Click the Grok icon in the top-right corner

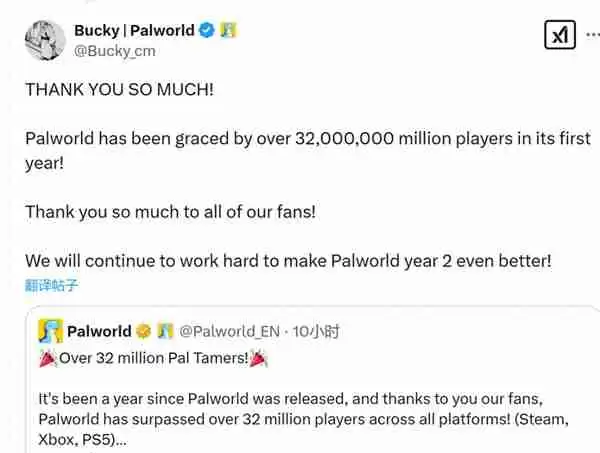coord(560,36)
